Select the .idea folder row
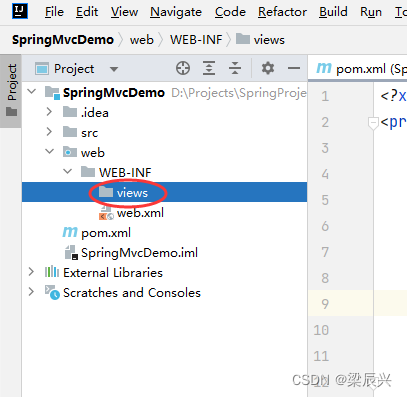 tap(164, 112)
